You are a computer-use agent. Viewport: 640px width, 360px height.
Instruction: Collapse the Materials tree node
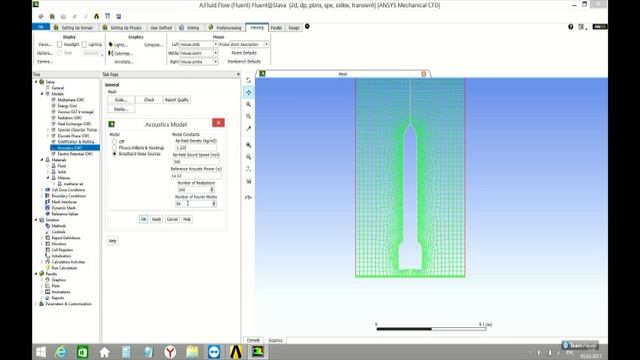(x=42, y=160)
